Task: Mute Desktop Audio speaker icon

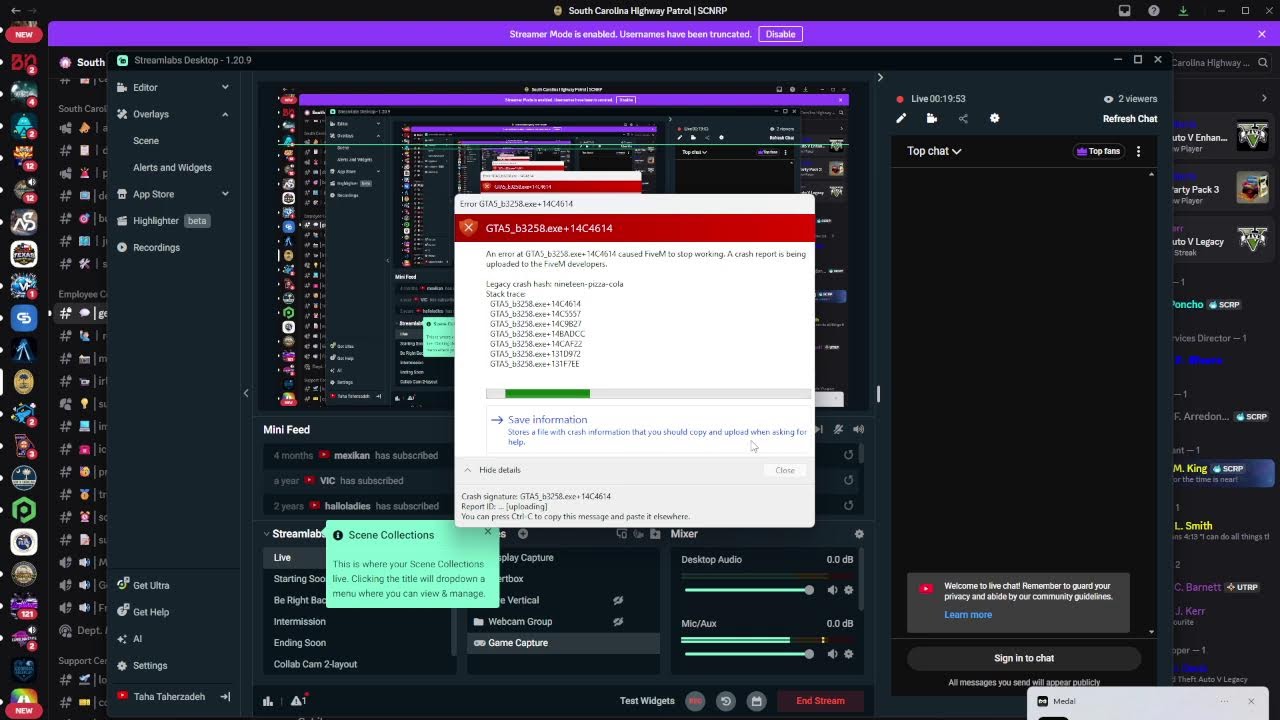Action: click(832, 590)
